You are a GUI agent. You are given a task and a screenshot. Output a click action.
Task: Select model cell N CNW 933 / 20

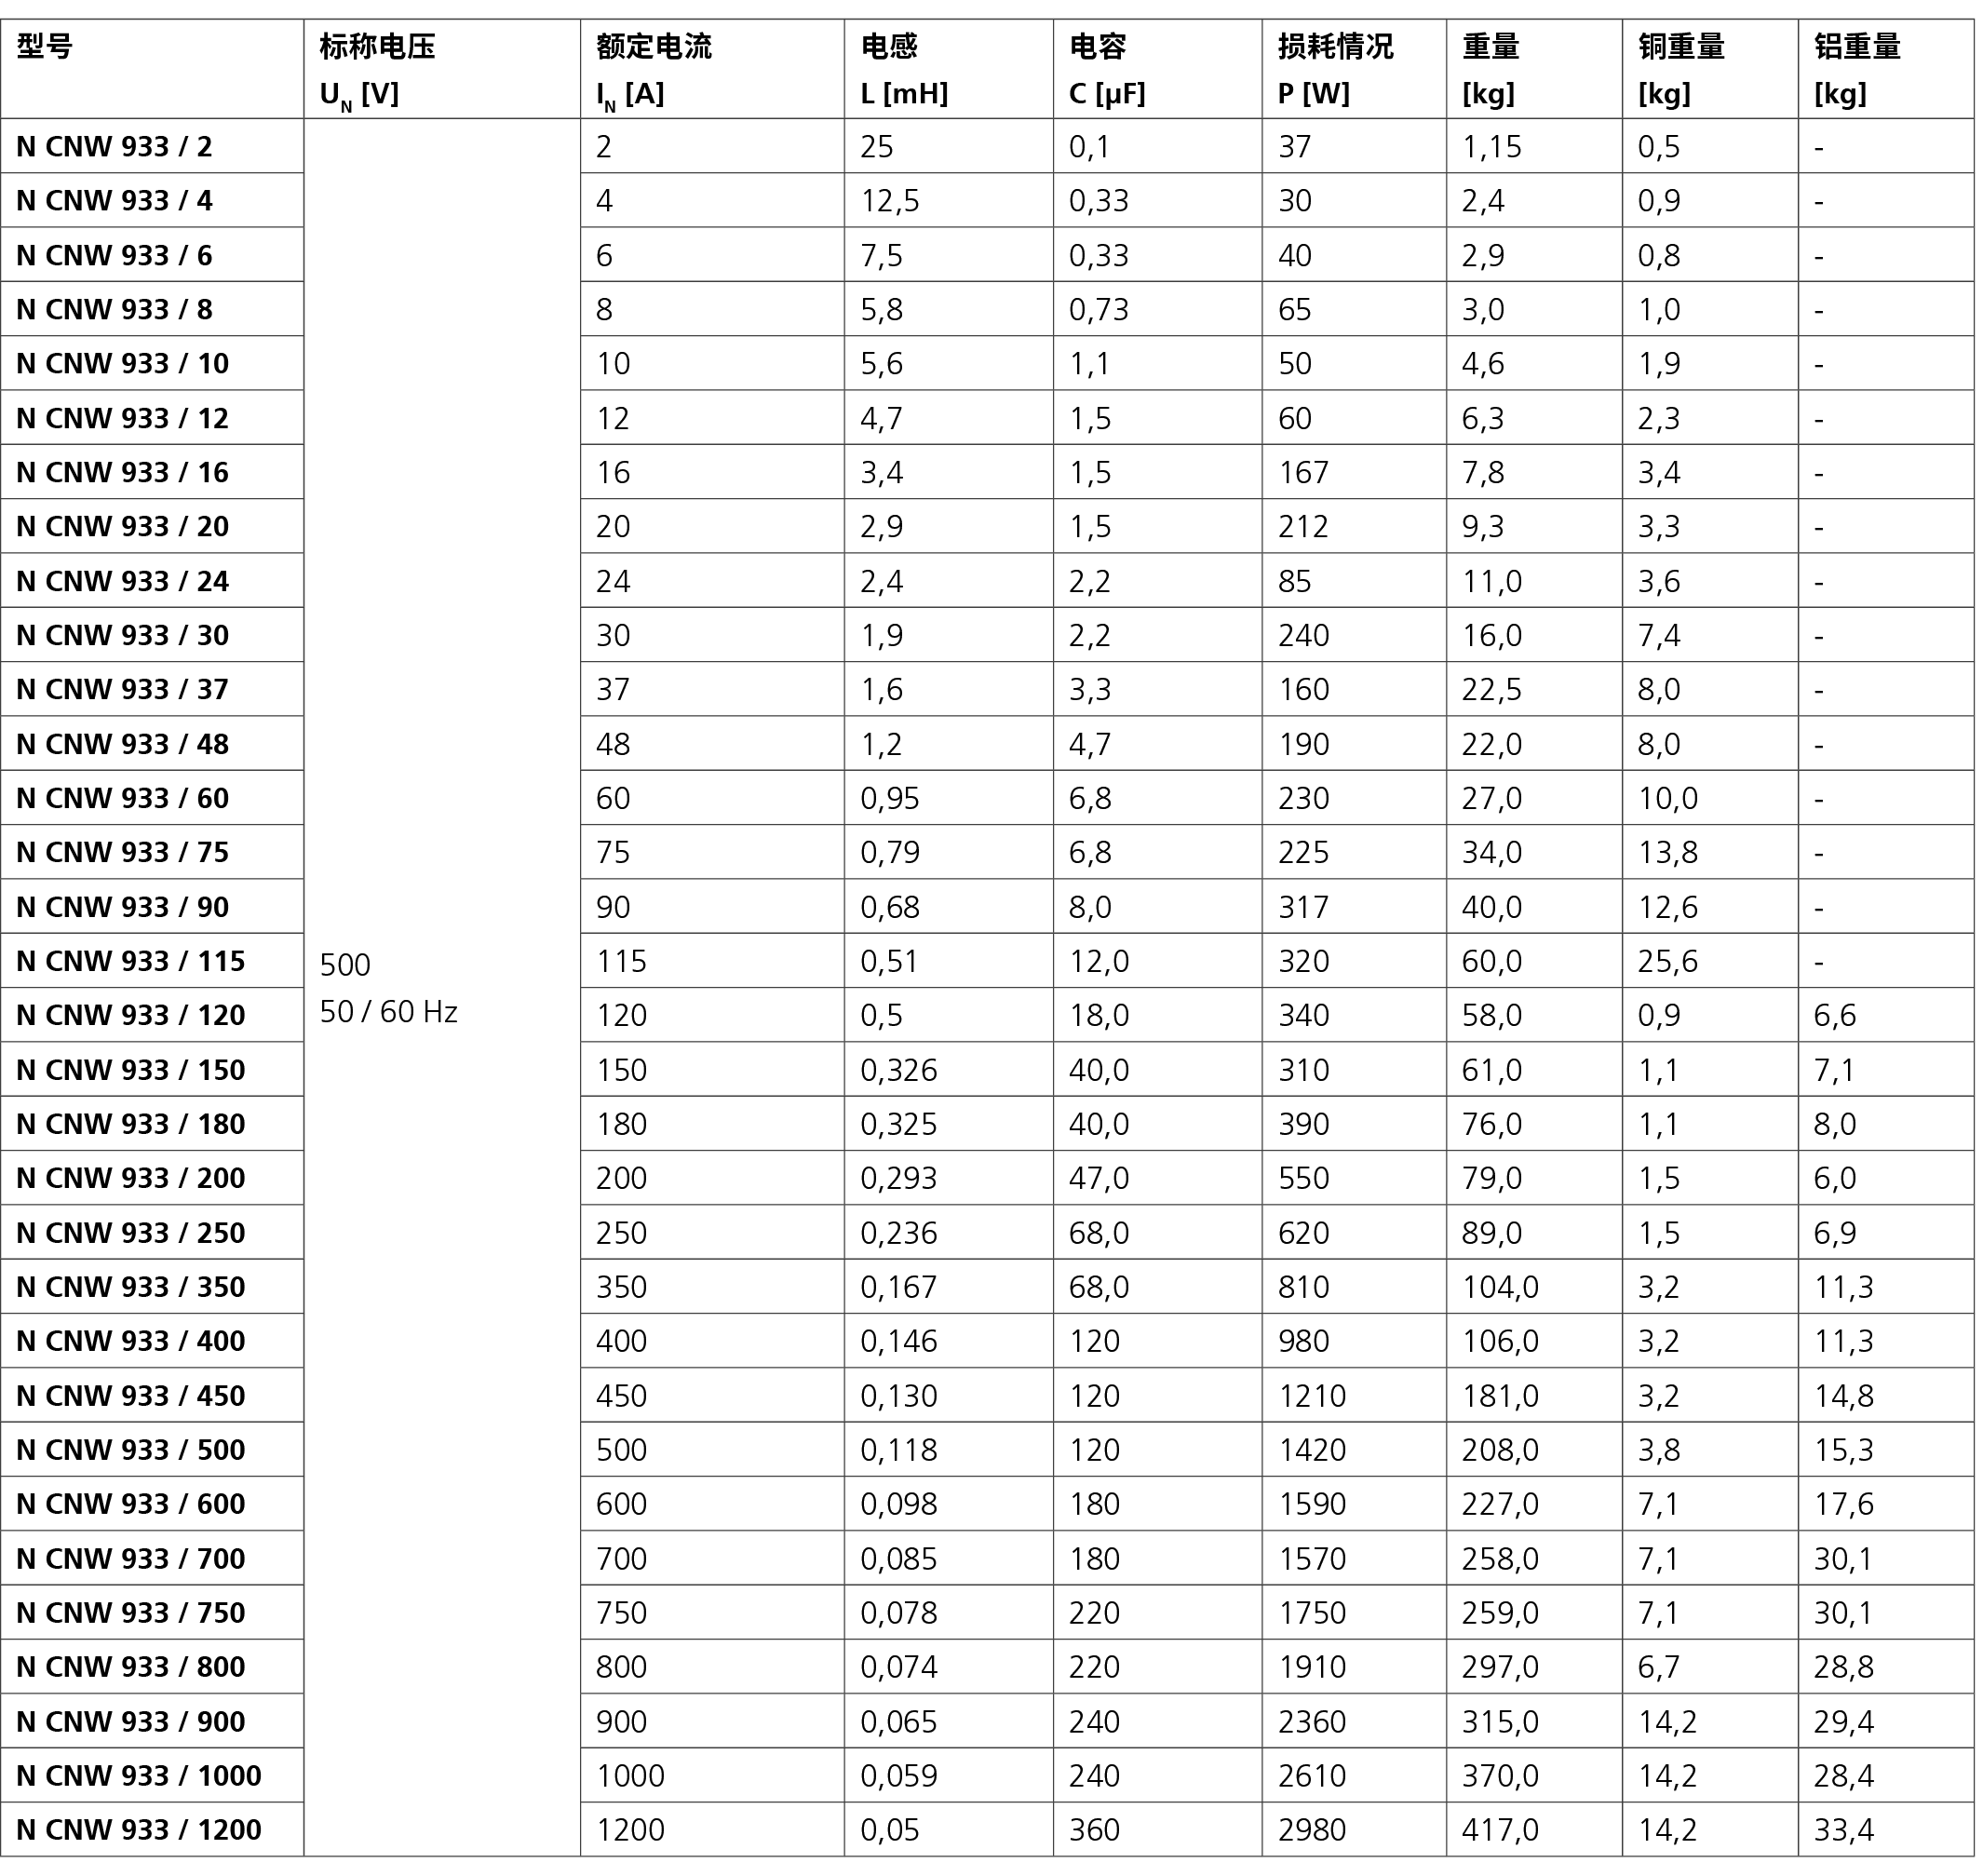tap(152, 526)
